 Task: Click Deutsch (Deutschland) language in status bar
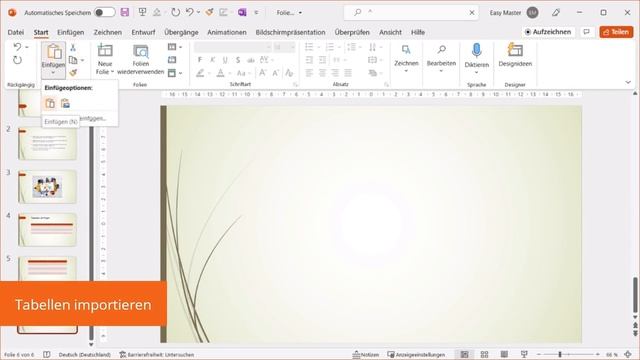(x=84, y=355)
